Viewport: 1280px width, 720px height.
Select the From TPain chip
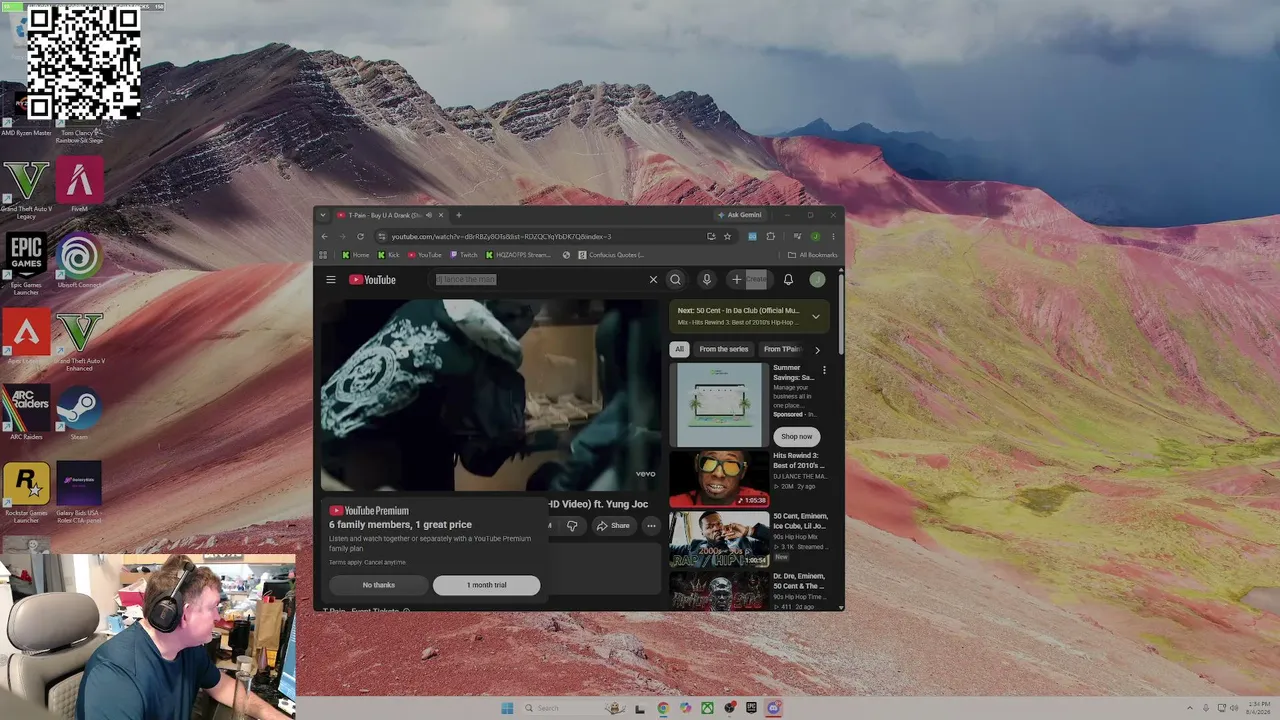783,349
